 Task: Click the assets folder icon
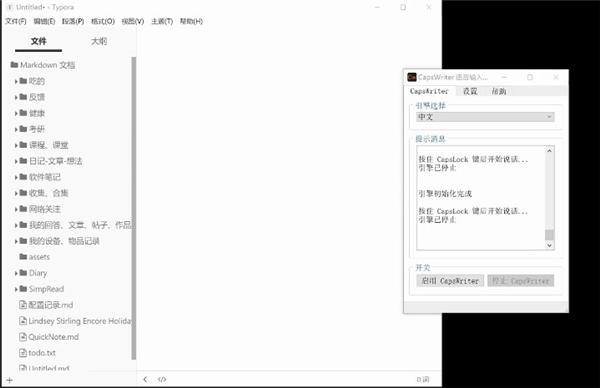23,256
